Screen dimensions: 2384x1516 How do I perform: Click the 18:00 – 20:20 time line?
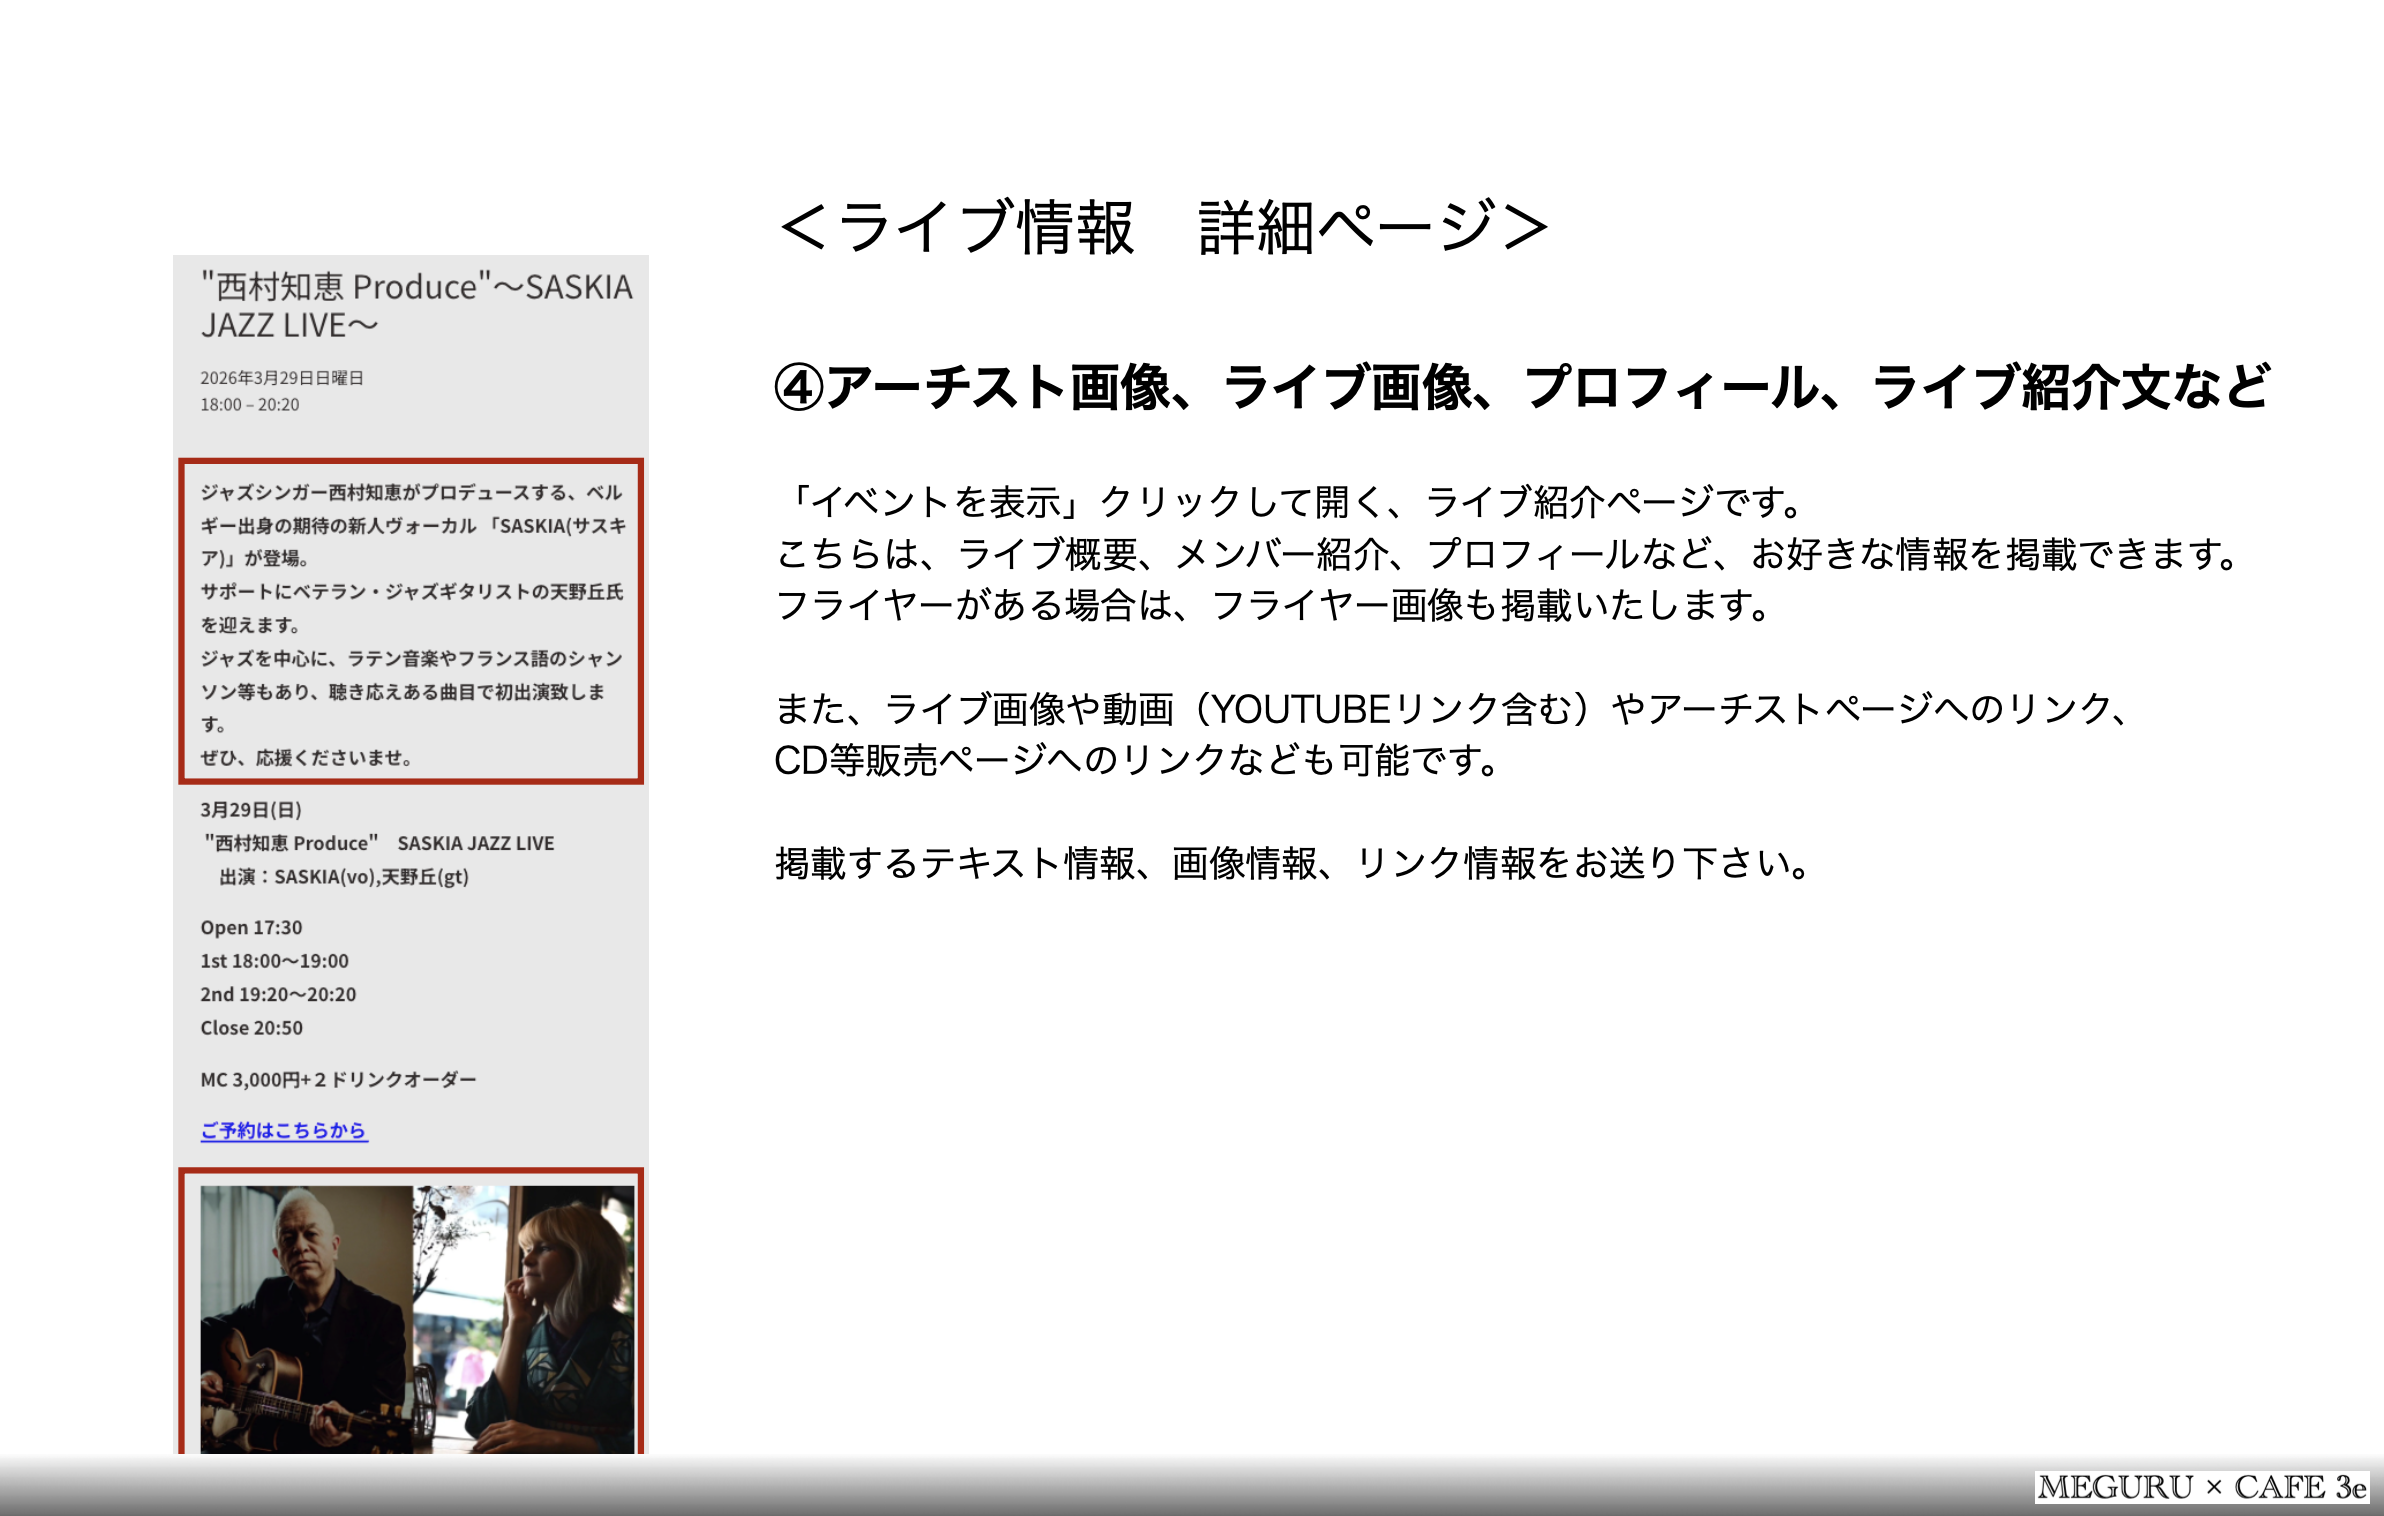pos(250,405)
